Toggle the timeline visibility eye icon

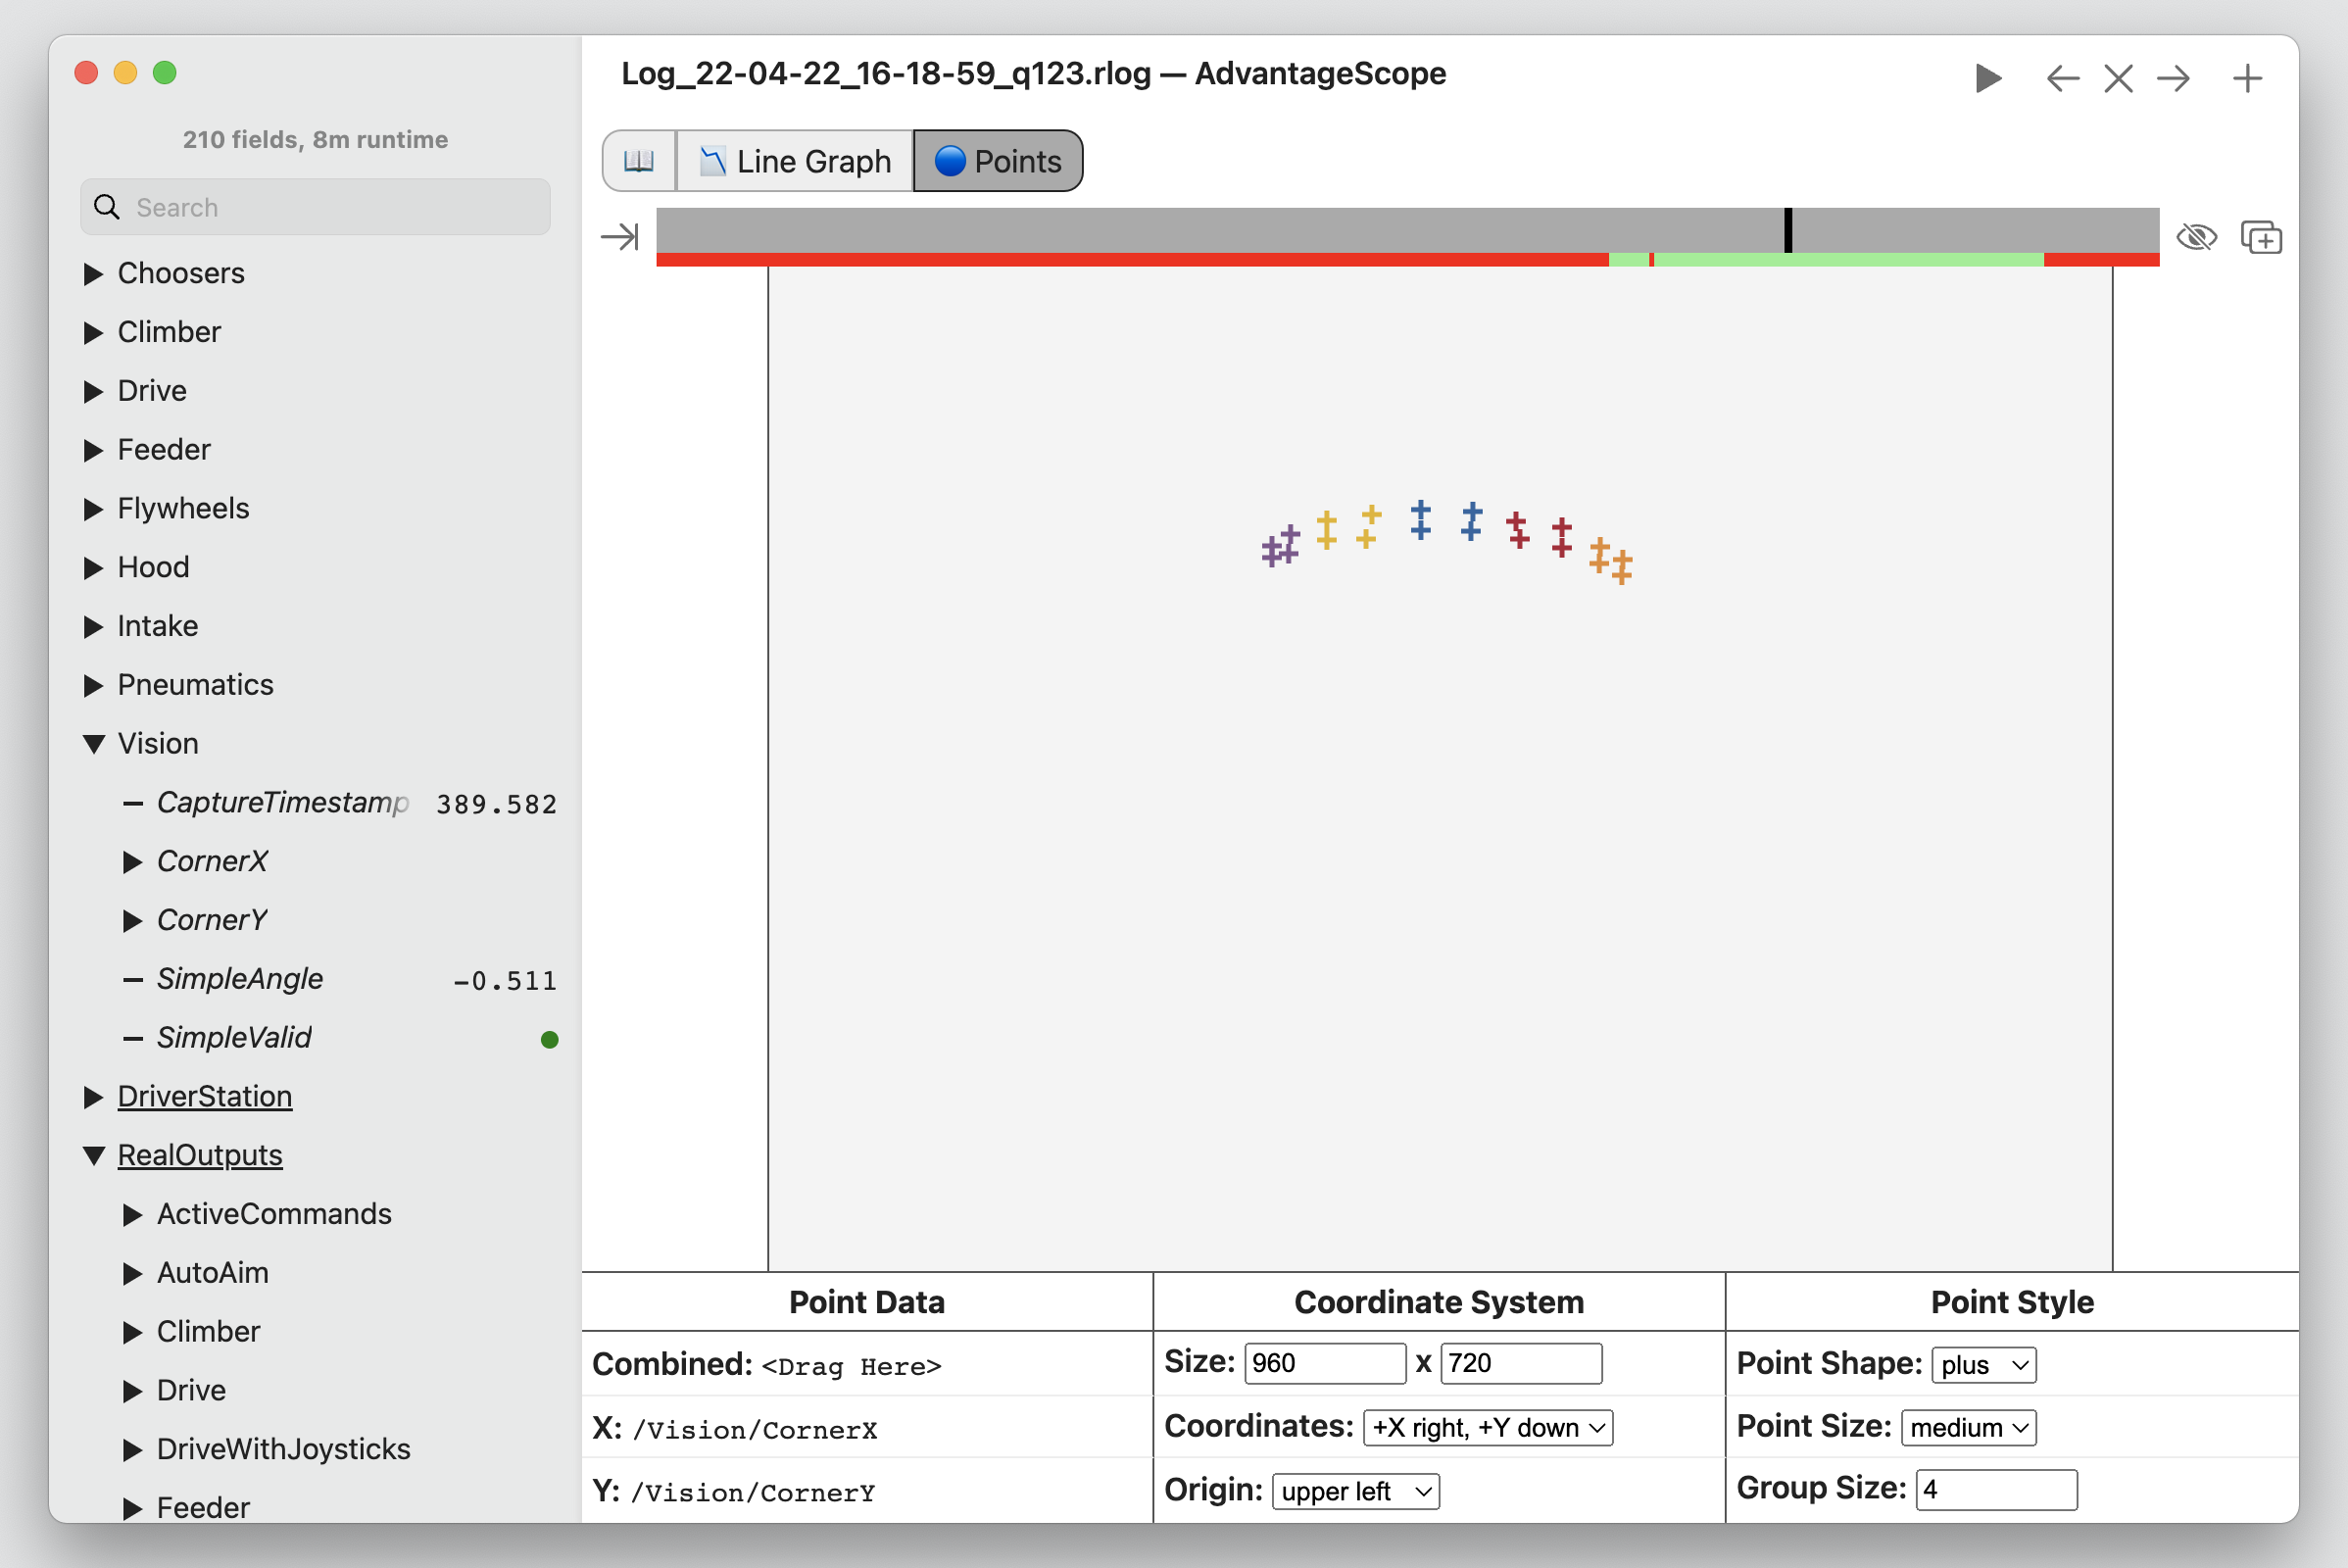coord(2196,237)
